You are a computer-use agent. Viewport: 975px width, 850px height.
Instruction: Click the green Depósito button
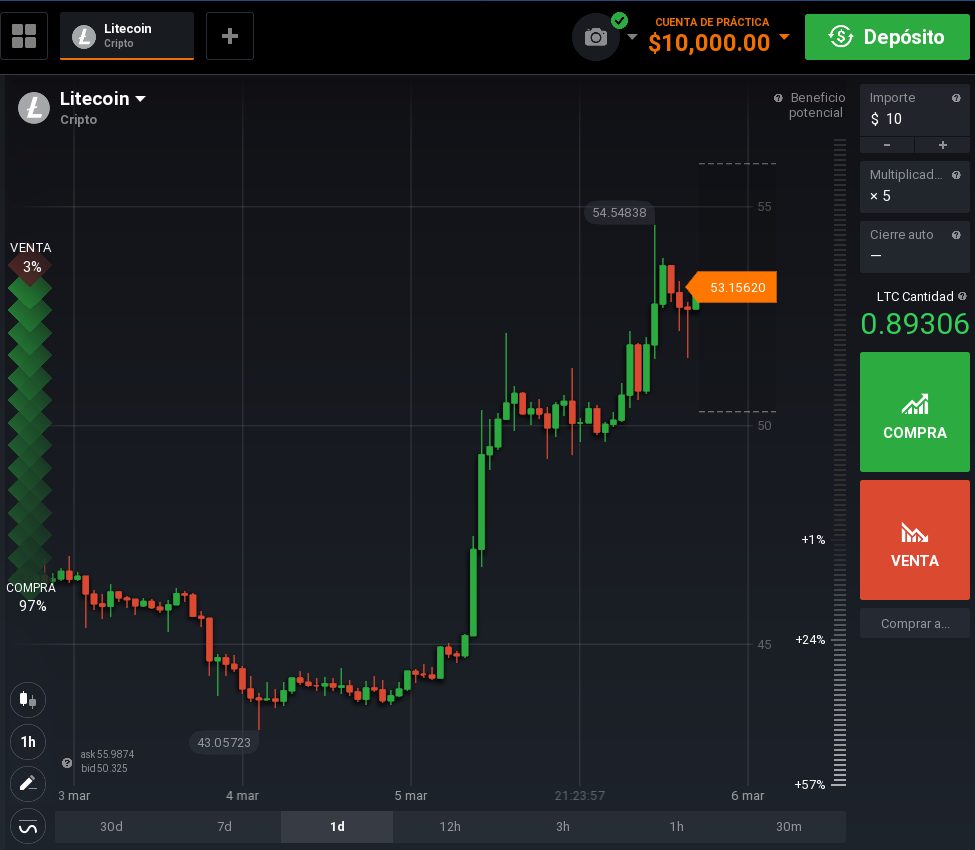click(x=887, y=37)
